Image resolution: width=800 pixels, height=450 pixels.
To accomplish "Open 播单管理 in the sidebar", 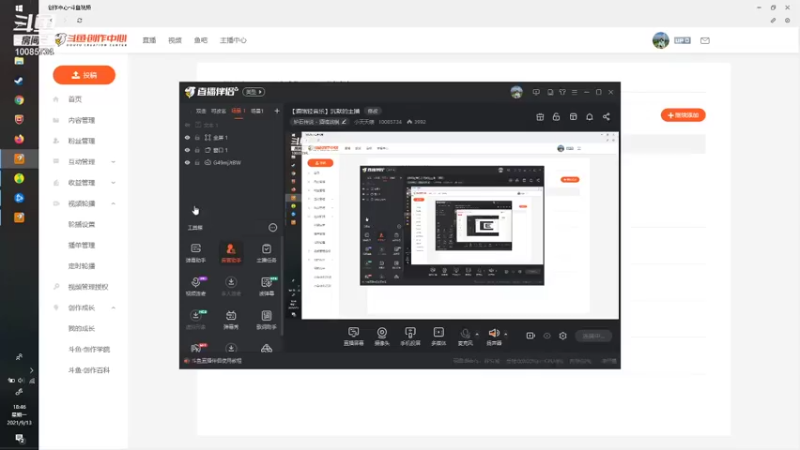I will [x=82, y=245].
